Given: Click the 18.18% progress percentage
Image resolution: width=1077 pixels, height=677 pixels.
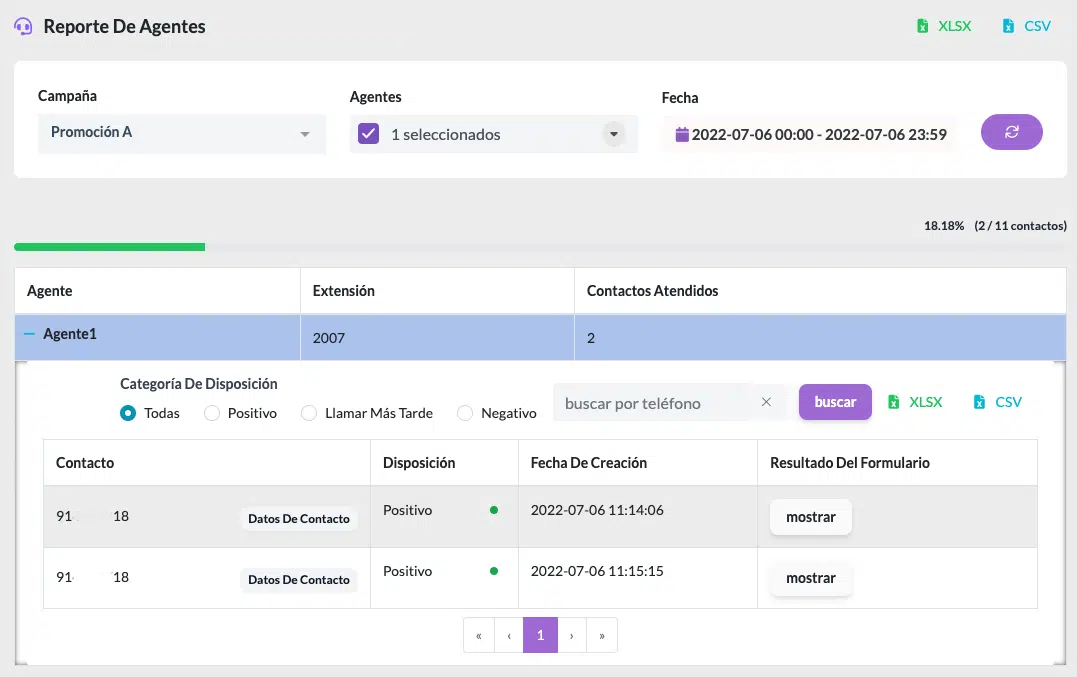Looking at the screenshot, I should pyautogui.click(x=944, y=226).
